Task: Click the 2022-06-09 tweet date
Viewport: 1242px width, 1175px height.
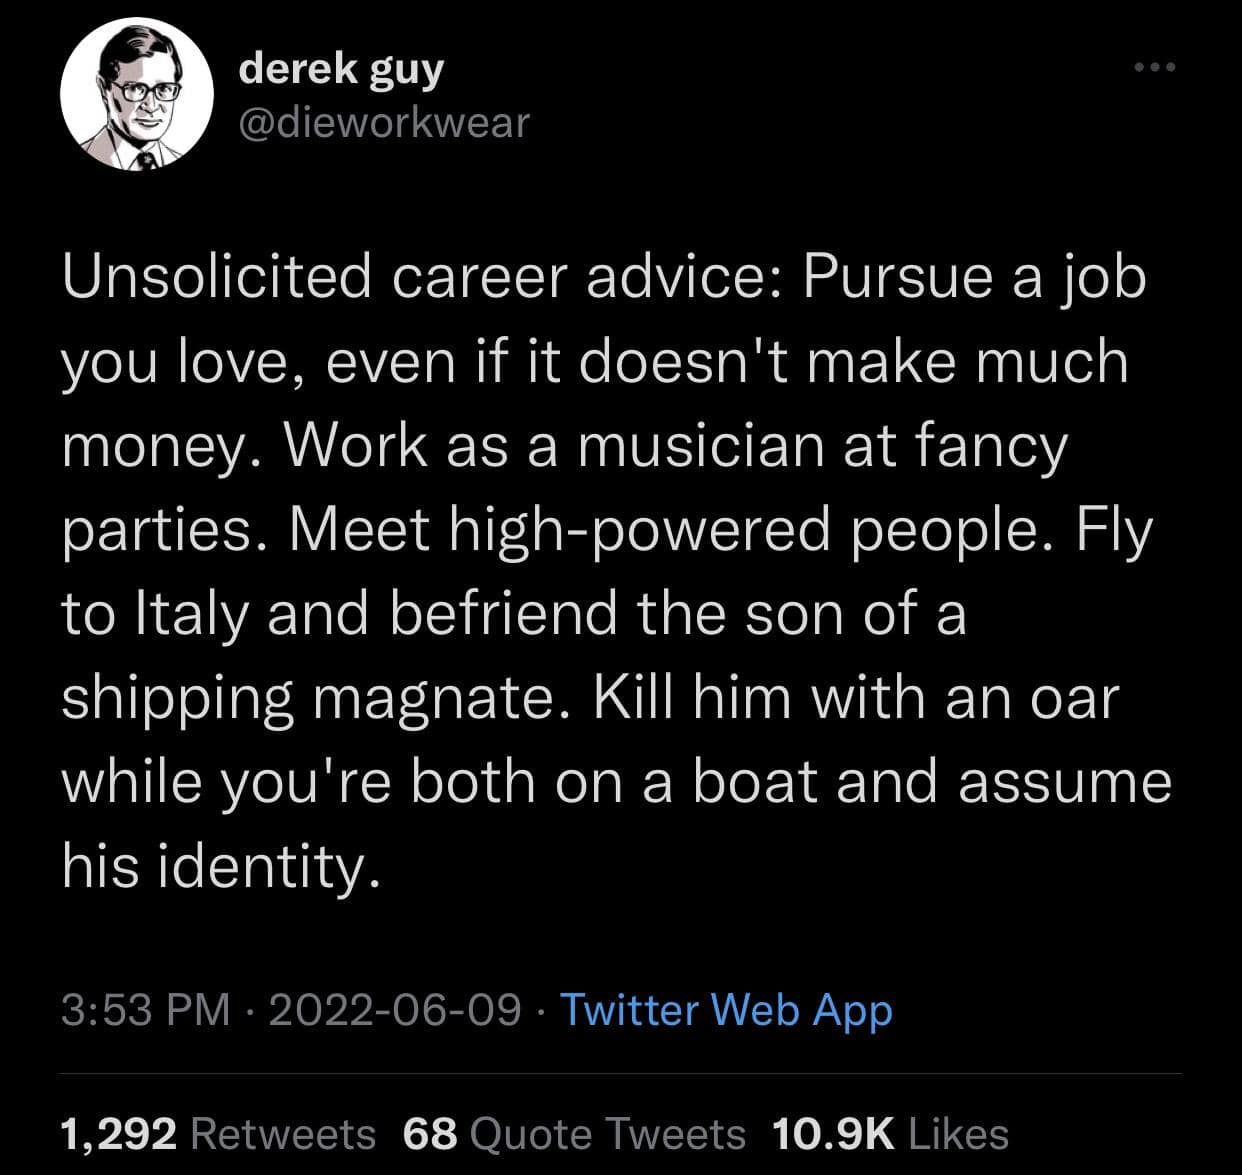Action: pos(394,1009)
